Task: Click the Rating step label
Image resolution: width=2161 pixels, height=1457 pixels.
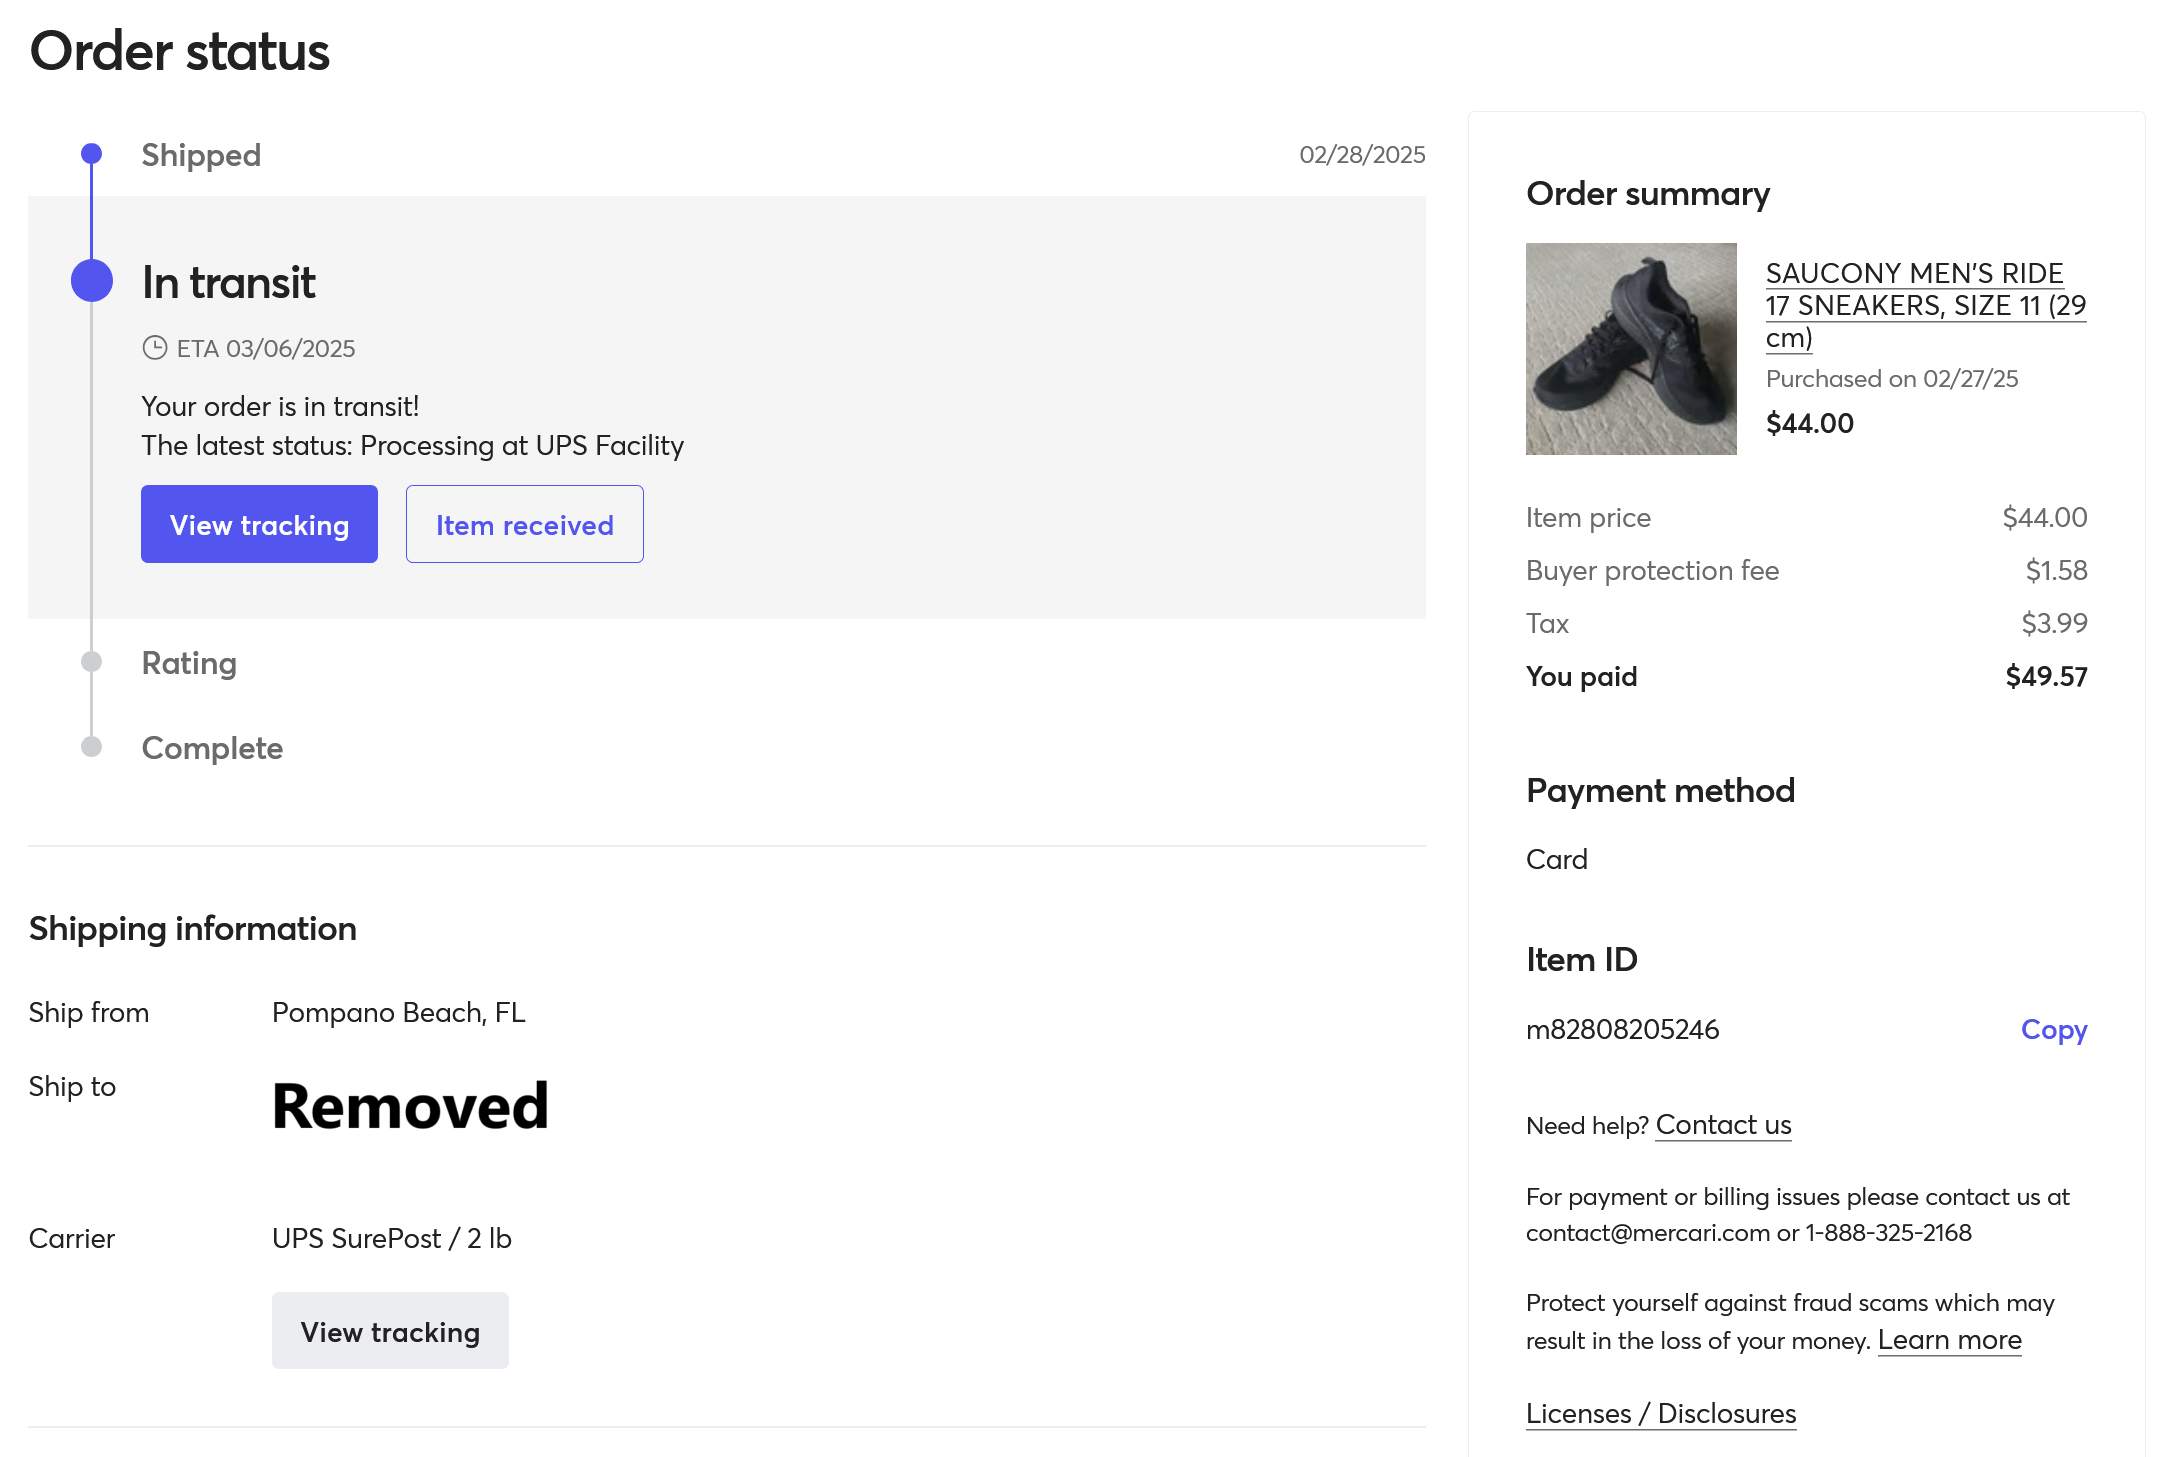Action: (189, 663)
